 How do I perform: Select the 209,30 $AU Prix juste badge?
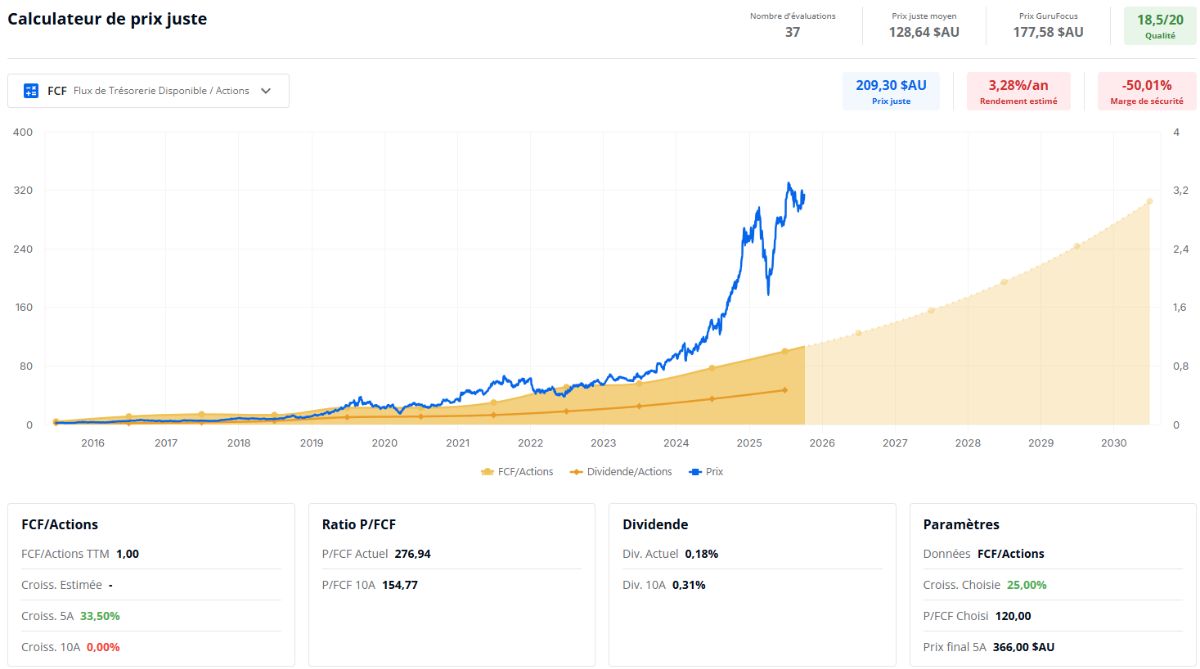click(x=891, y=91)
